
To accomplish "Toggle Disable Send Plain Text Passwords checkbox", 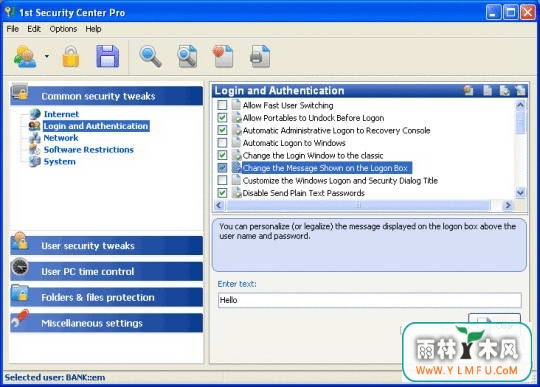I will [222, 193].
